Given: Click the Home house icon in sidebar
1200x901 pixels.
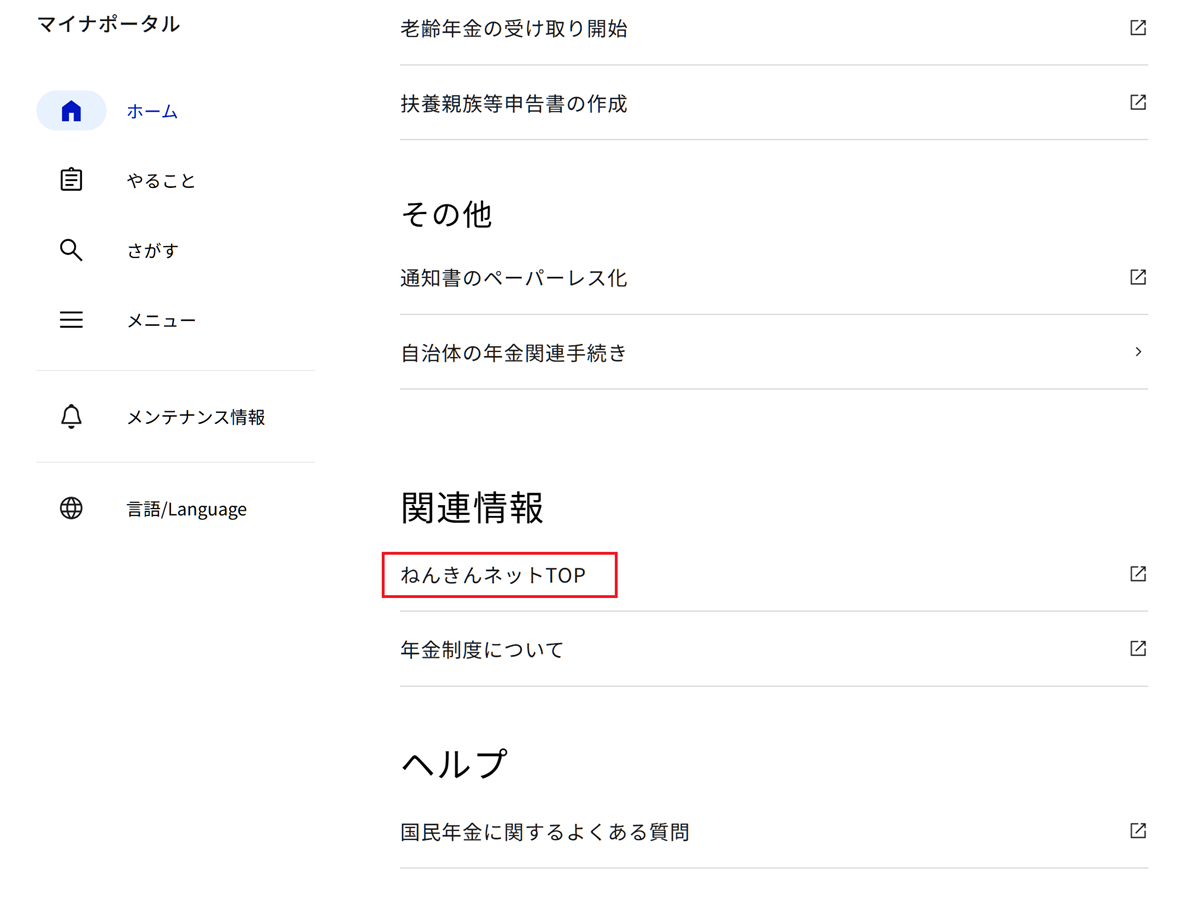Looking at the screenshot, I should pyautogui.click(x=71, y=111).
